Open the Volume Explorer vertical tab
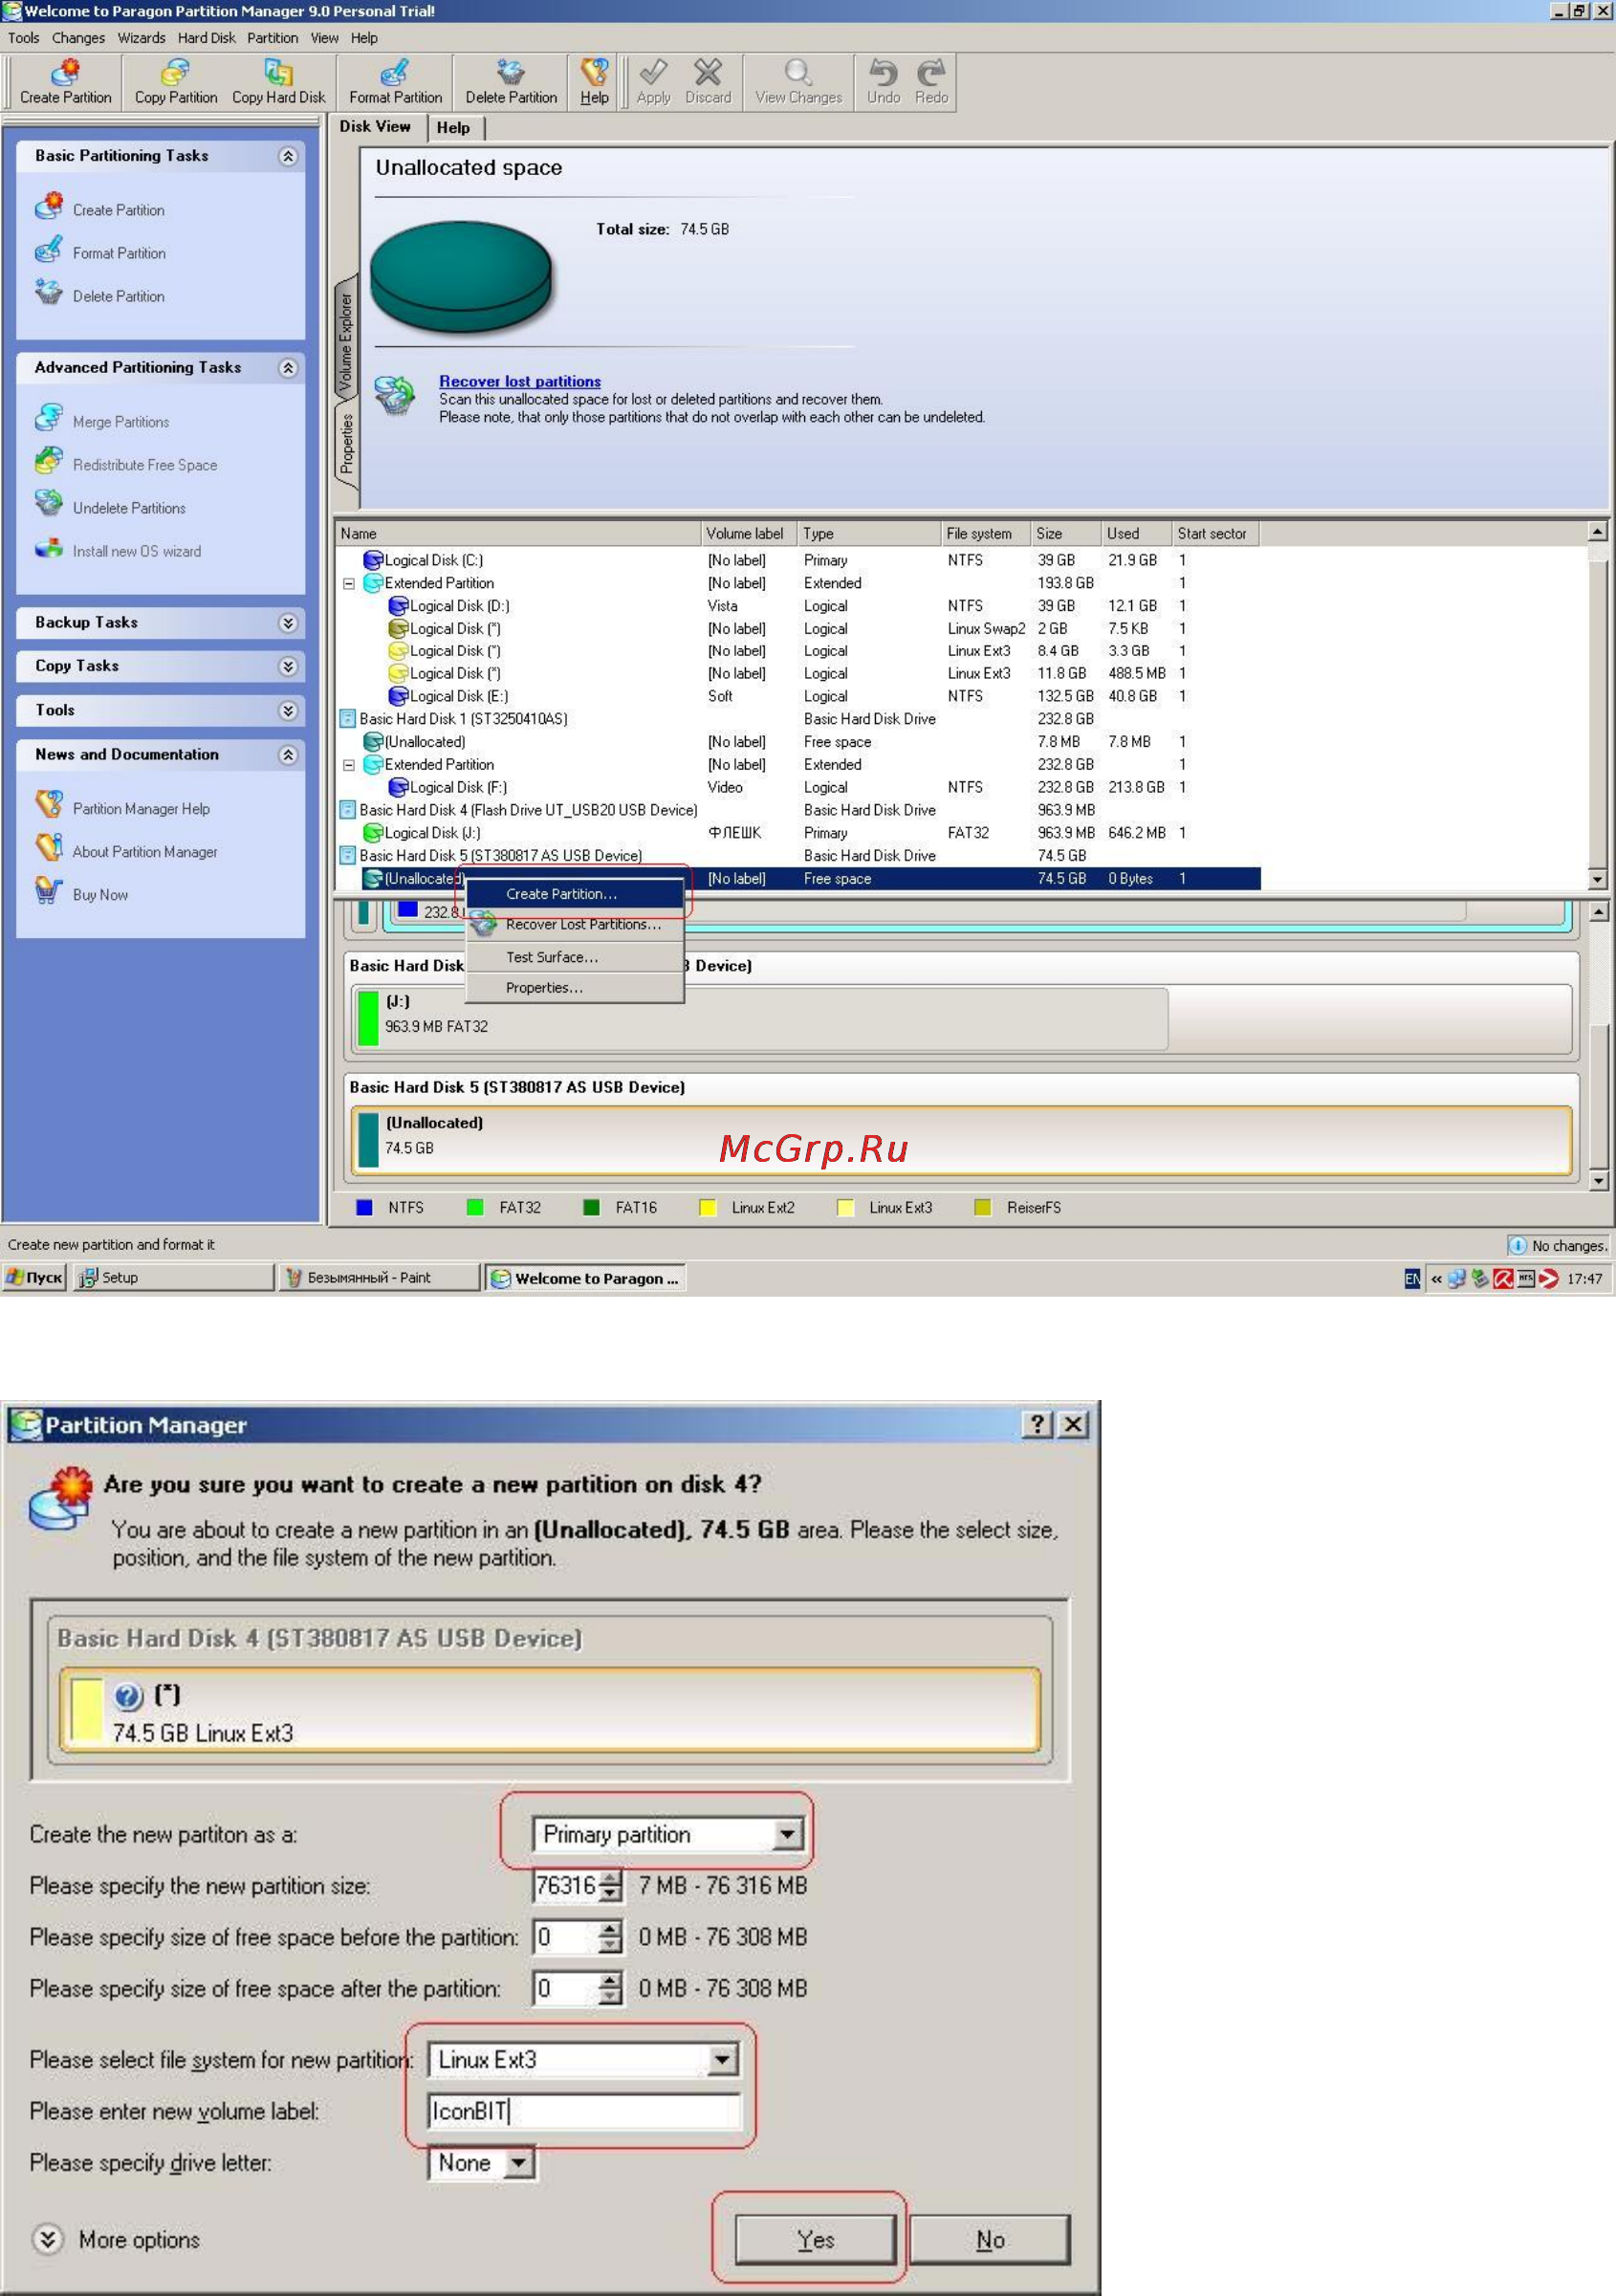 coord(346,341)
